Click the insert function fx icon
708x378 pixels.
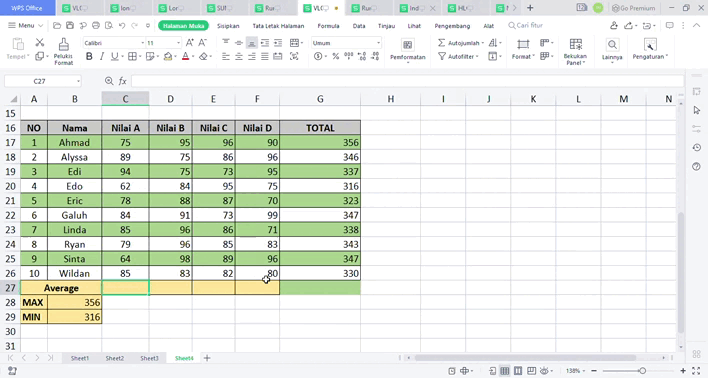122,81
